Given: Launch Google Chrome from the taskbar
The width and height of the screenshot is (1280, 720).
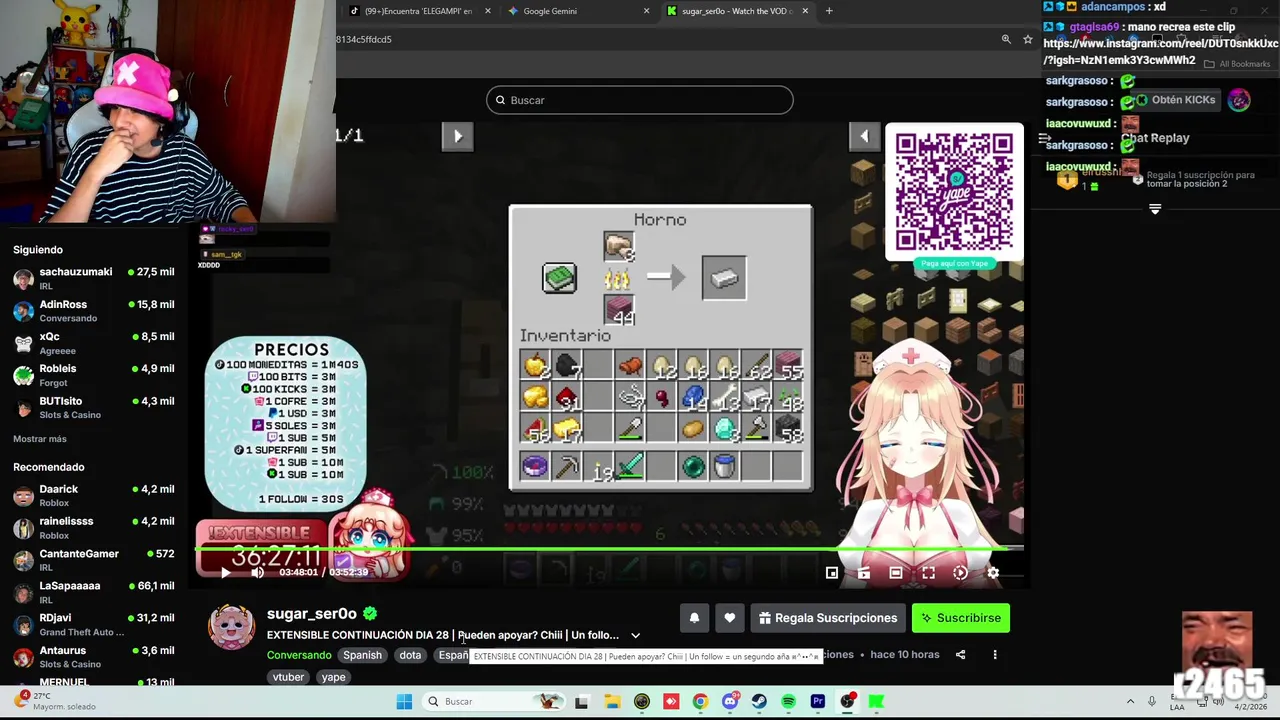Looking at the screenshot, I should pos(700,702).
